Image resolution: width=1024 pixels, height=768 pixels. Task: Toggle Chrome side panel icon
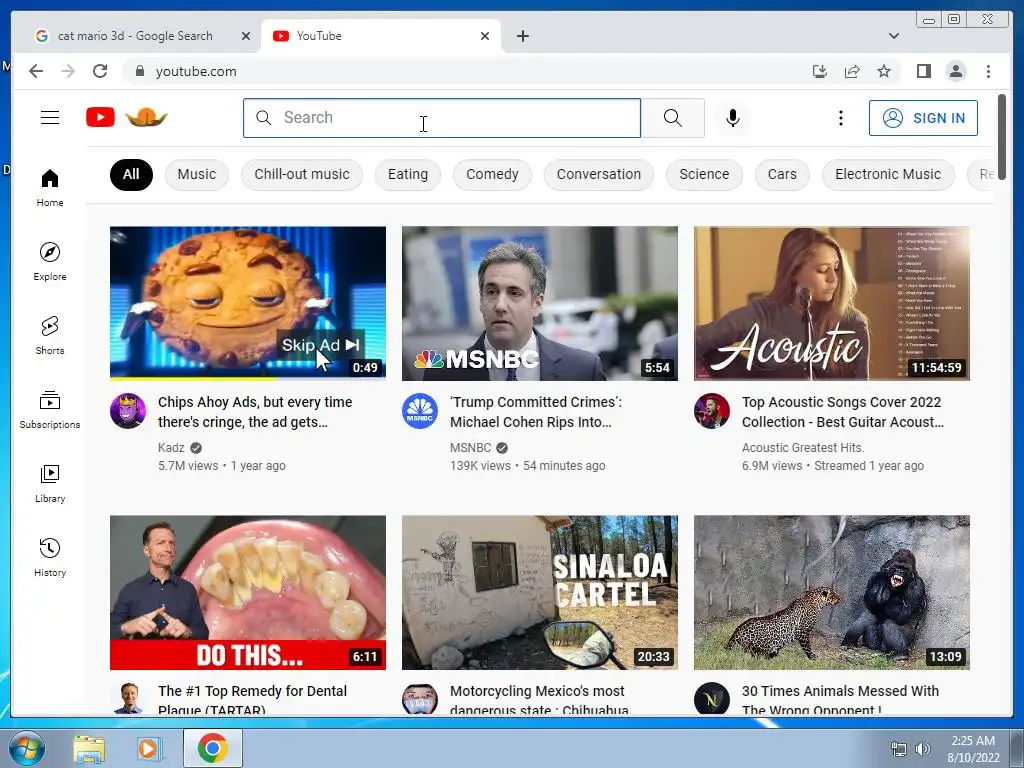click(x=923, y=71)
